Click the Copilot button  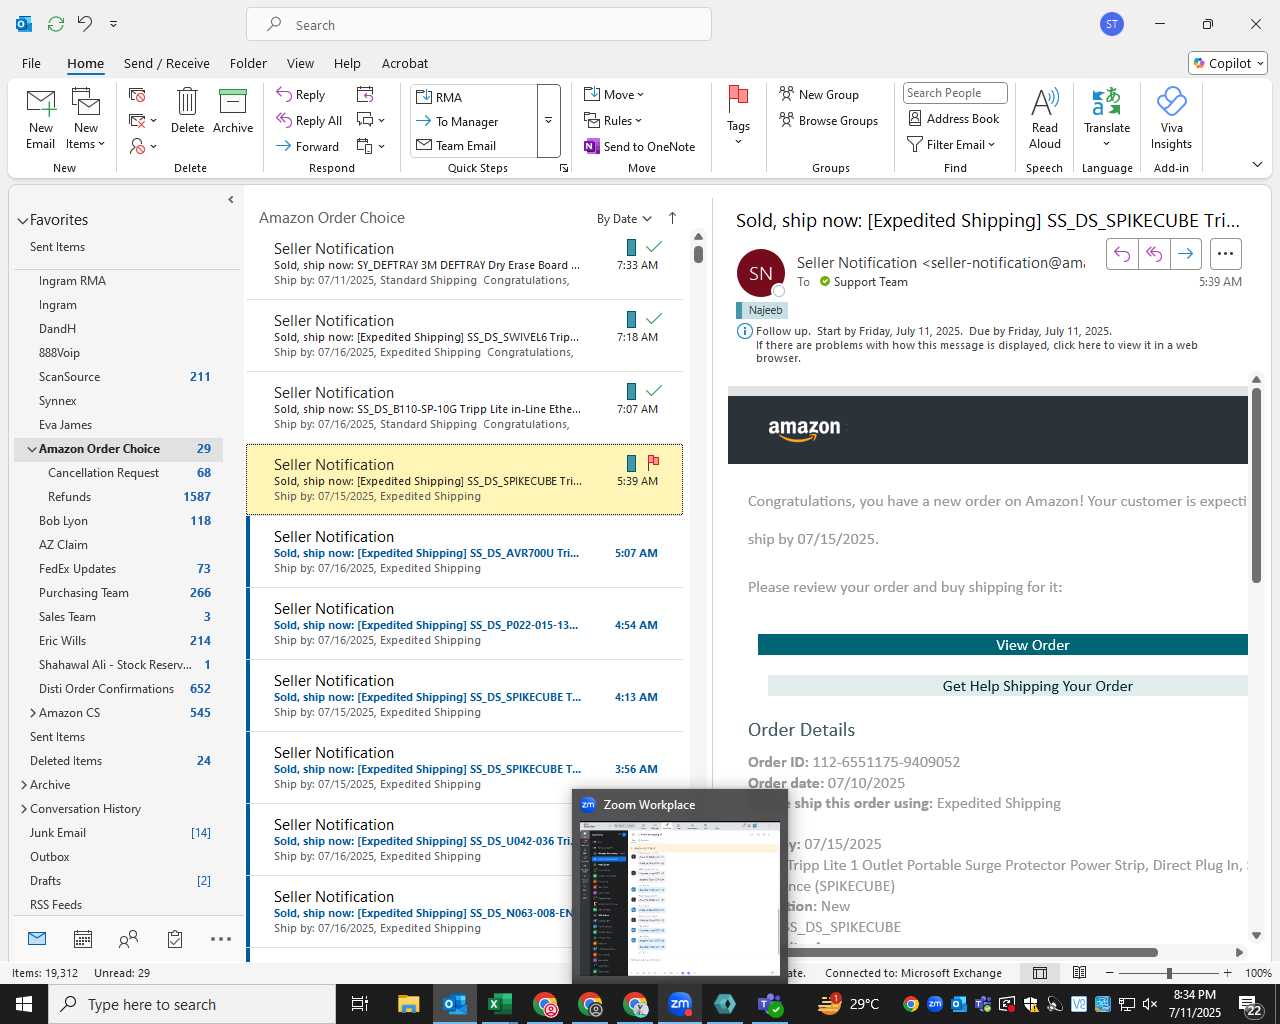click(1228, 63)
